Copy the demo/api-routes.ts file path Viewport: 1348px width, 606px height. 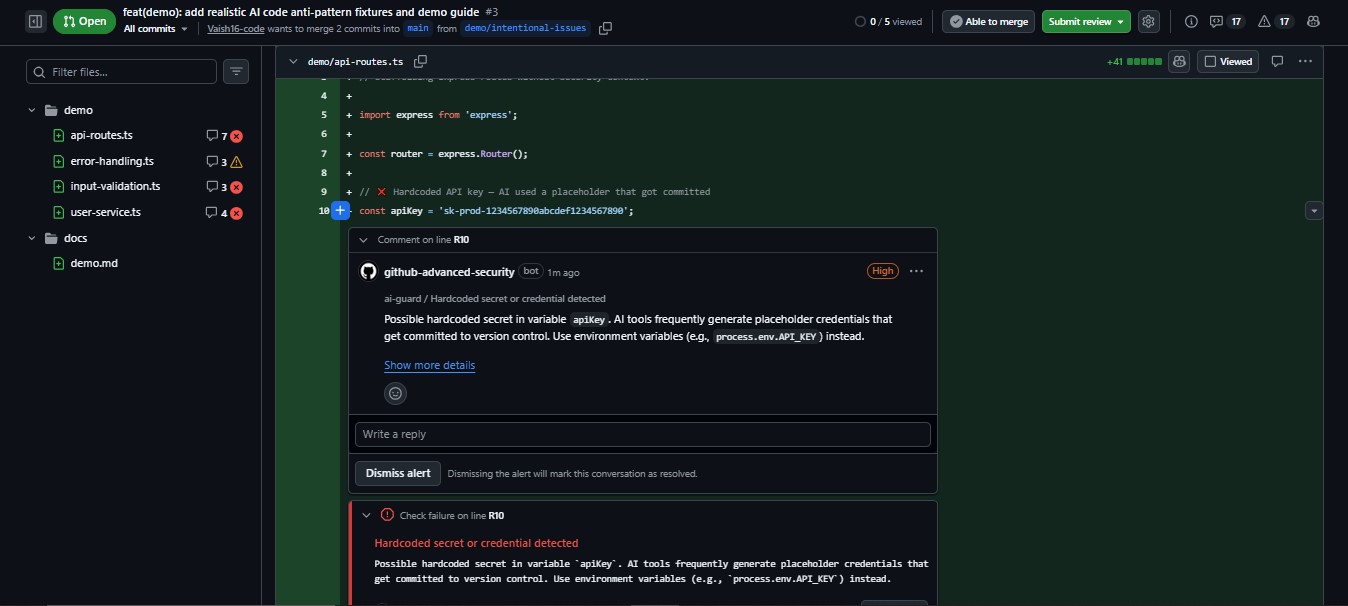tap(421, 61)
